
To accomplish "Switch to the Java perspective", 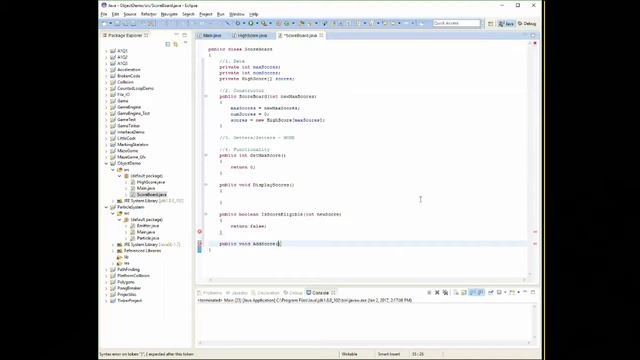I will [506, 24].
